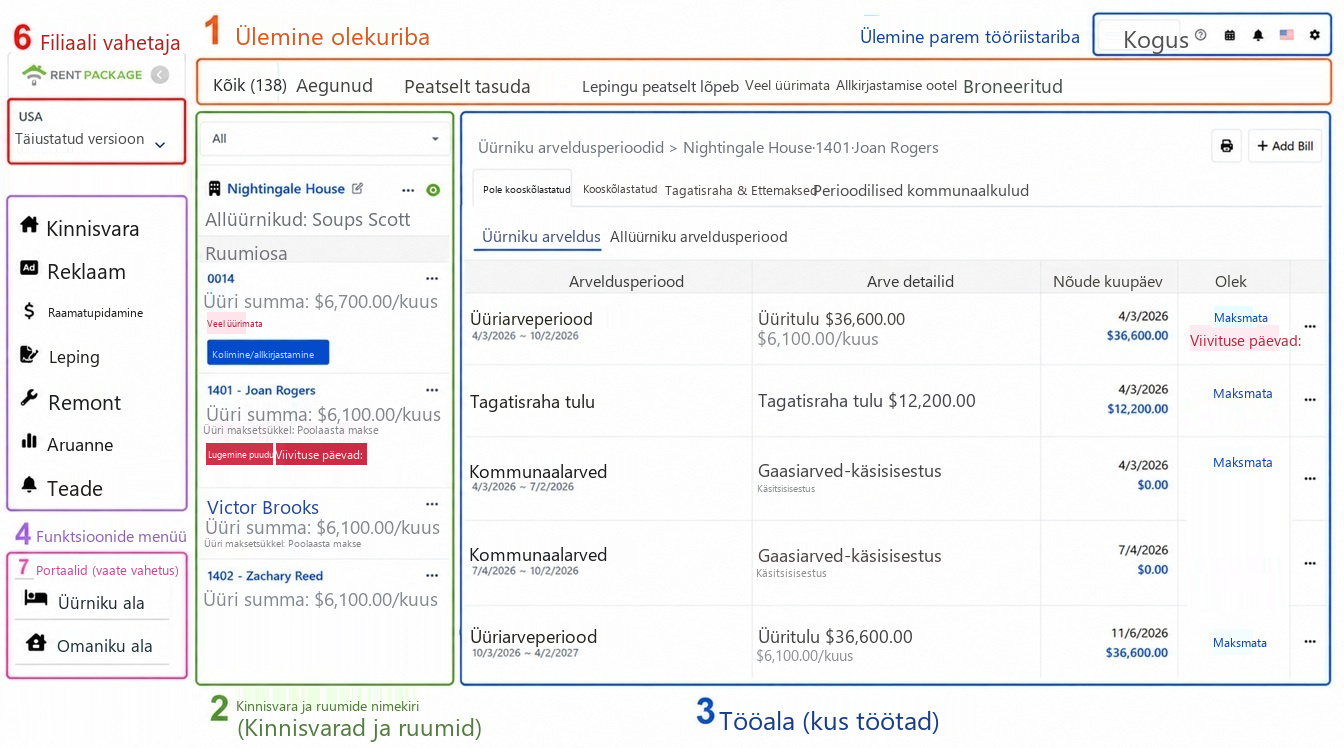Expand the USA Täiustatud versioon branch switcher
The image size is (1344, 748).
(x=97, y=130)
